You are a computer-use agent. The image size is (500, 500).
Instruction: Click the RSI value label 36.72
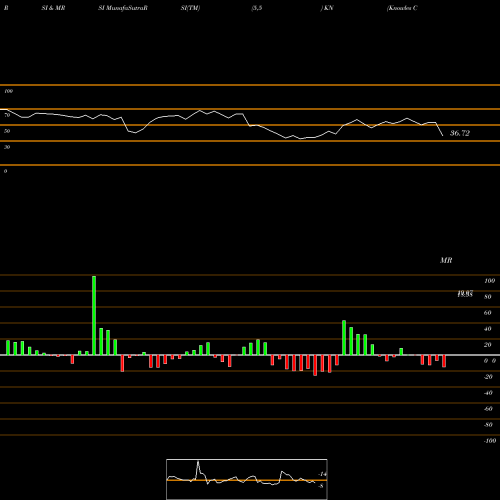(460, 133)
